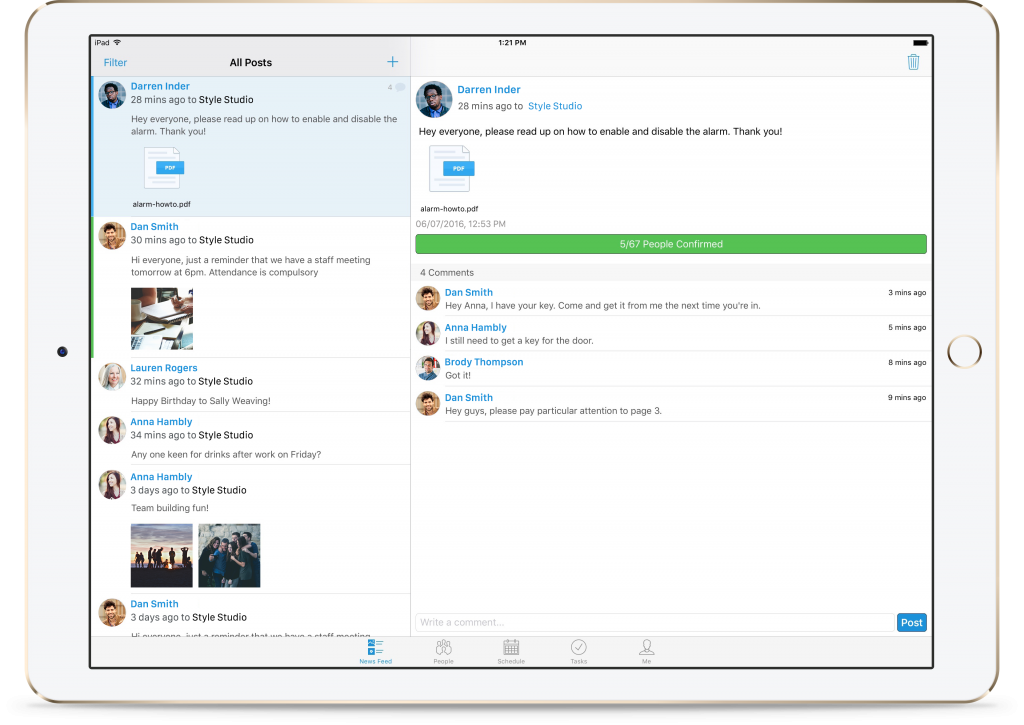The width and height of the screenshot is (1024, 725).
Task: Tap Lauren Rogers' profile picture
Action: (x=112, y=376)
